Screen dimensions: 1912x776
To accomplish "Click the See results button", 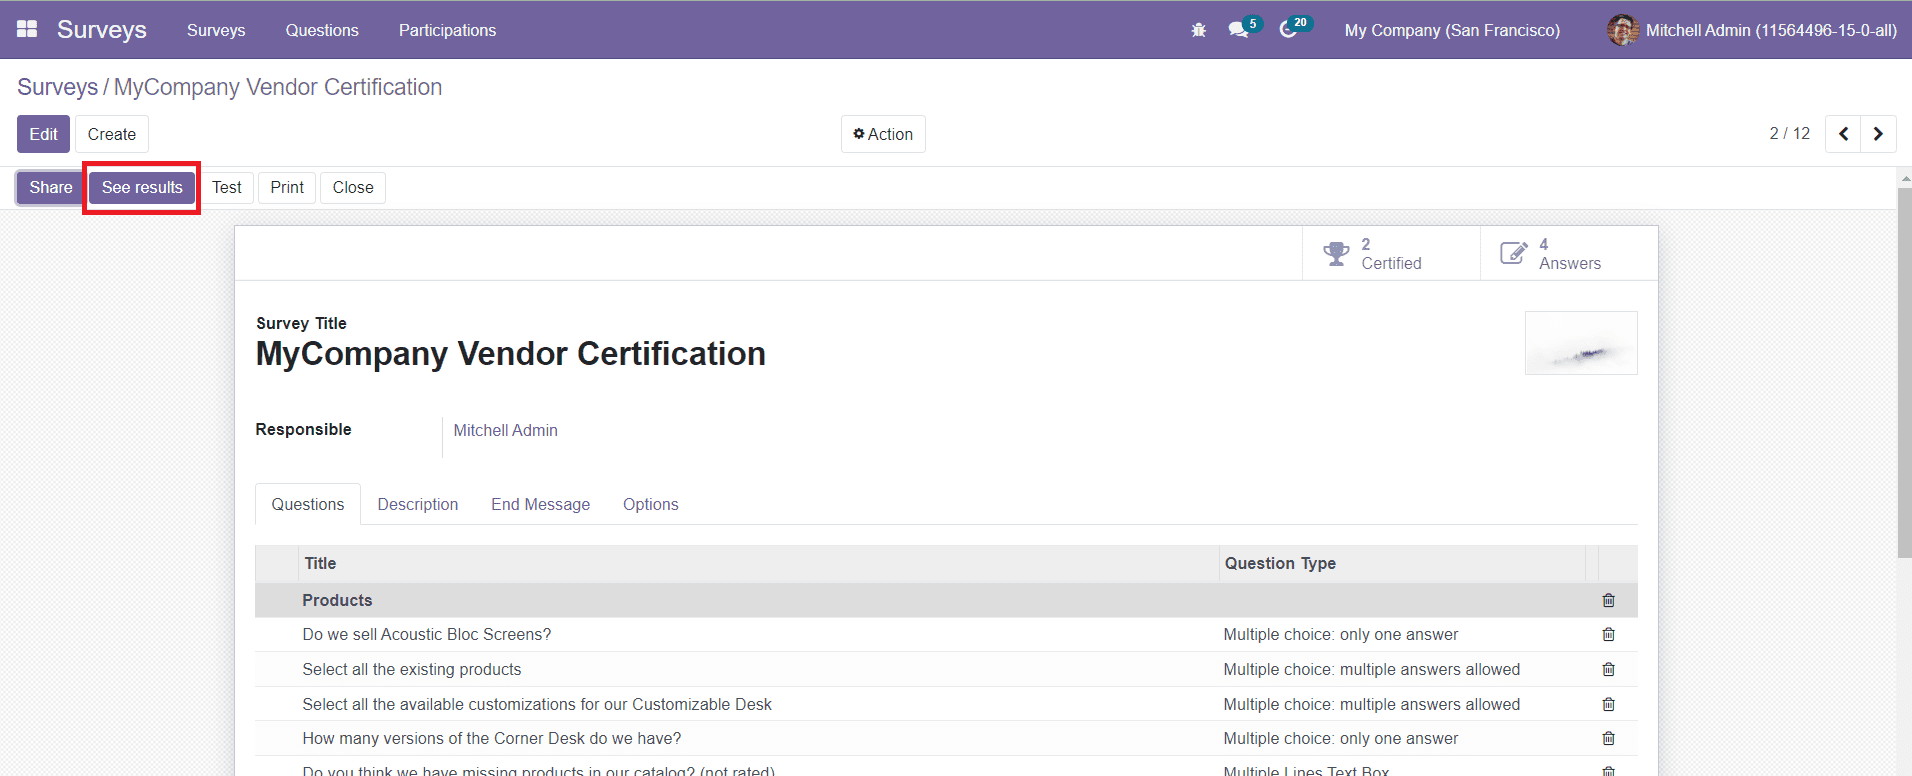I will (x=142, y=187).
